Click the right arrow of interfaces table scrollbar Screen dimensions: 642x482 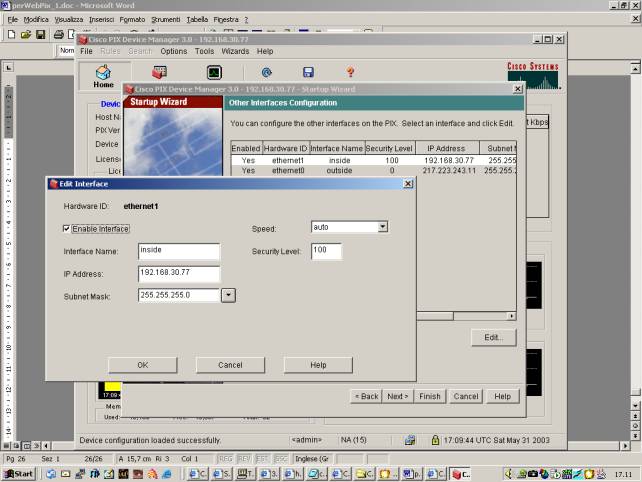point(511,316)
